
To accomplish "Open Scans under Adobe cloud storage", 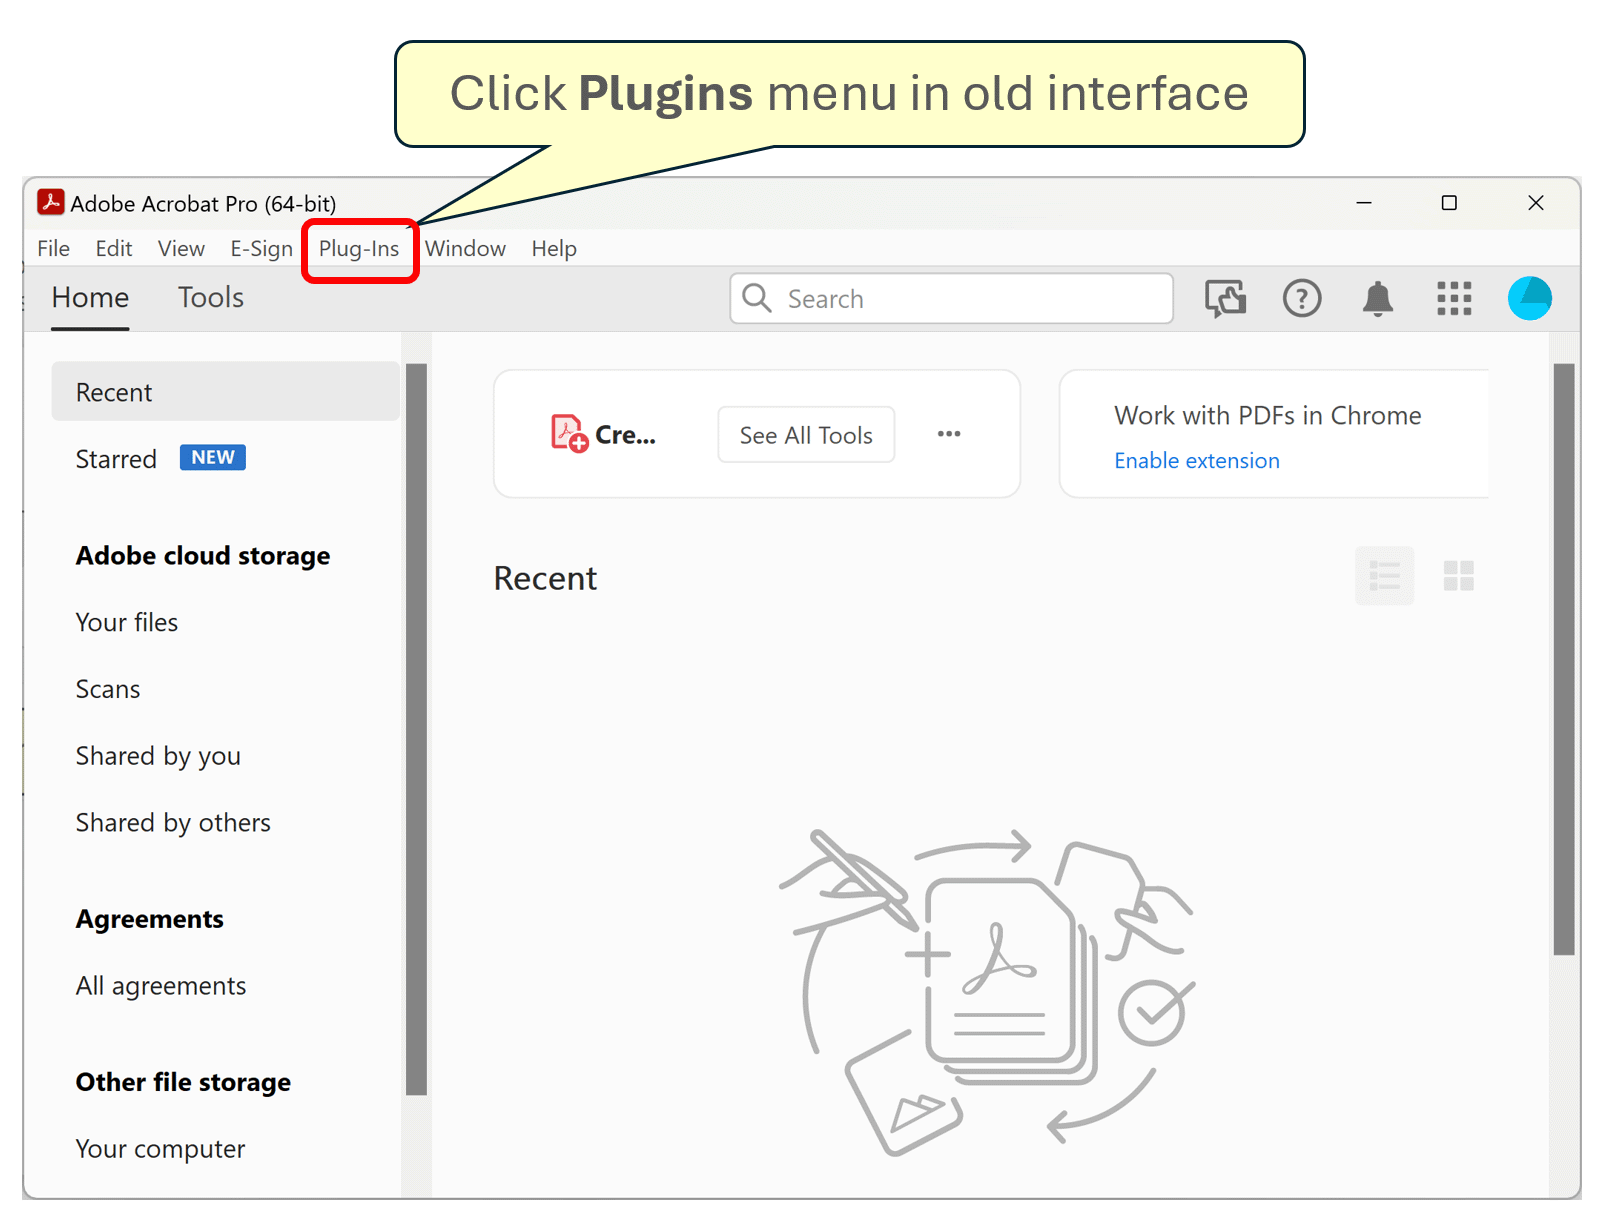I will pos(107,688).
